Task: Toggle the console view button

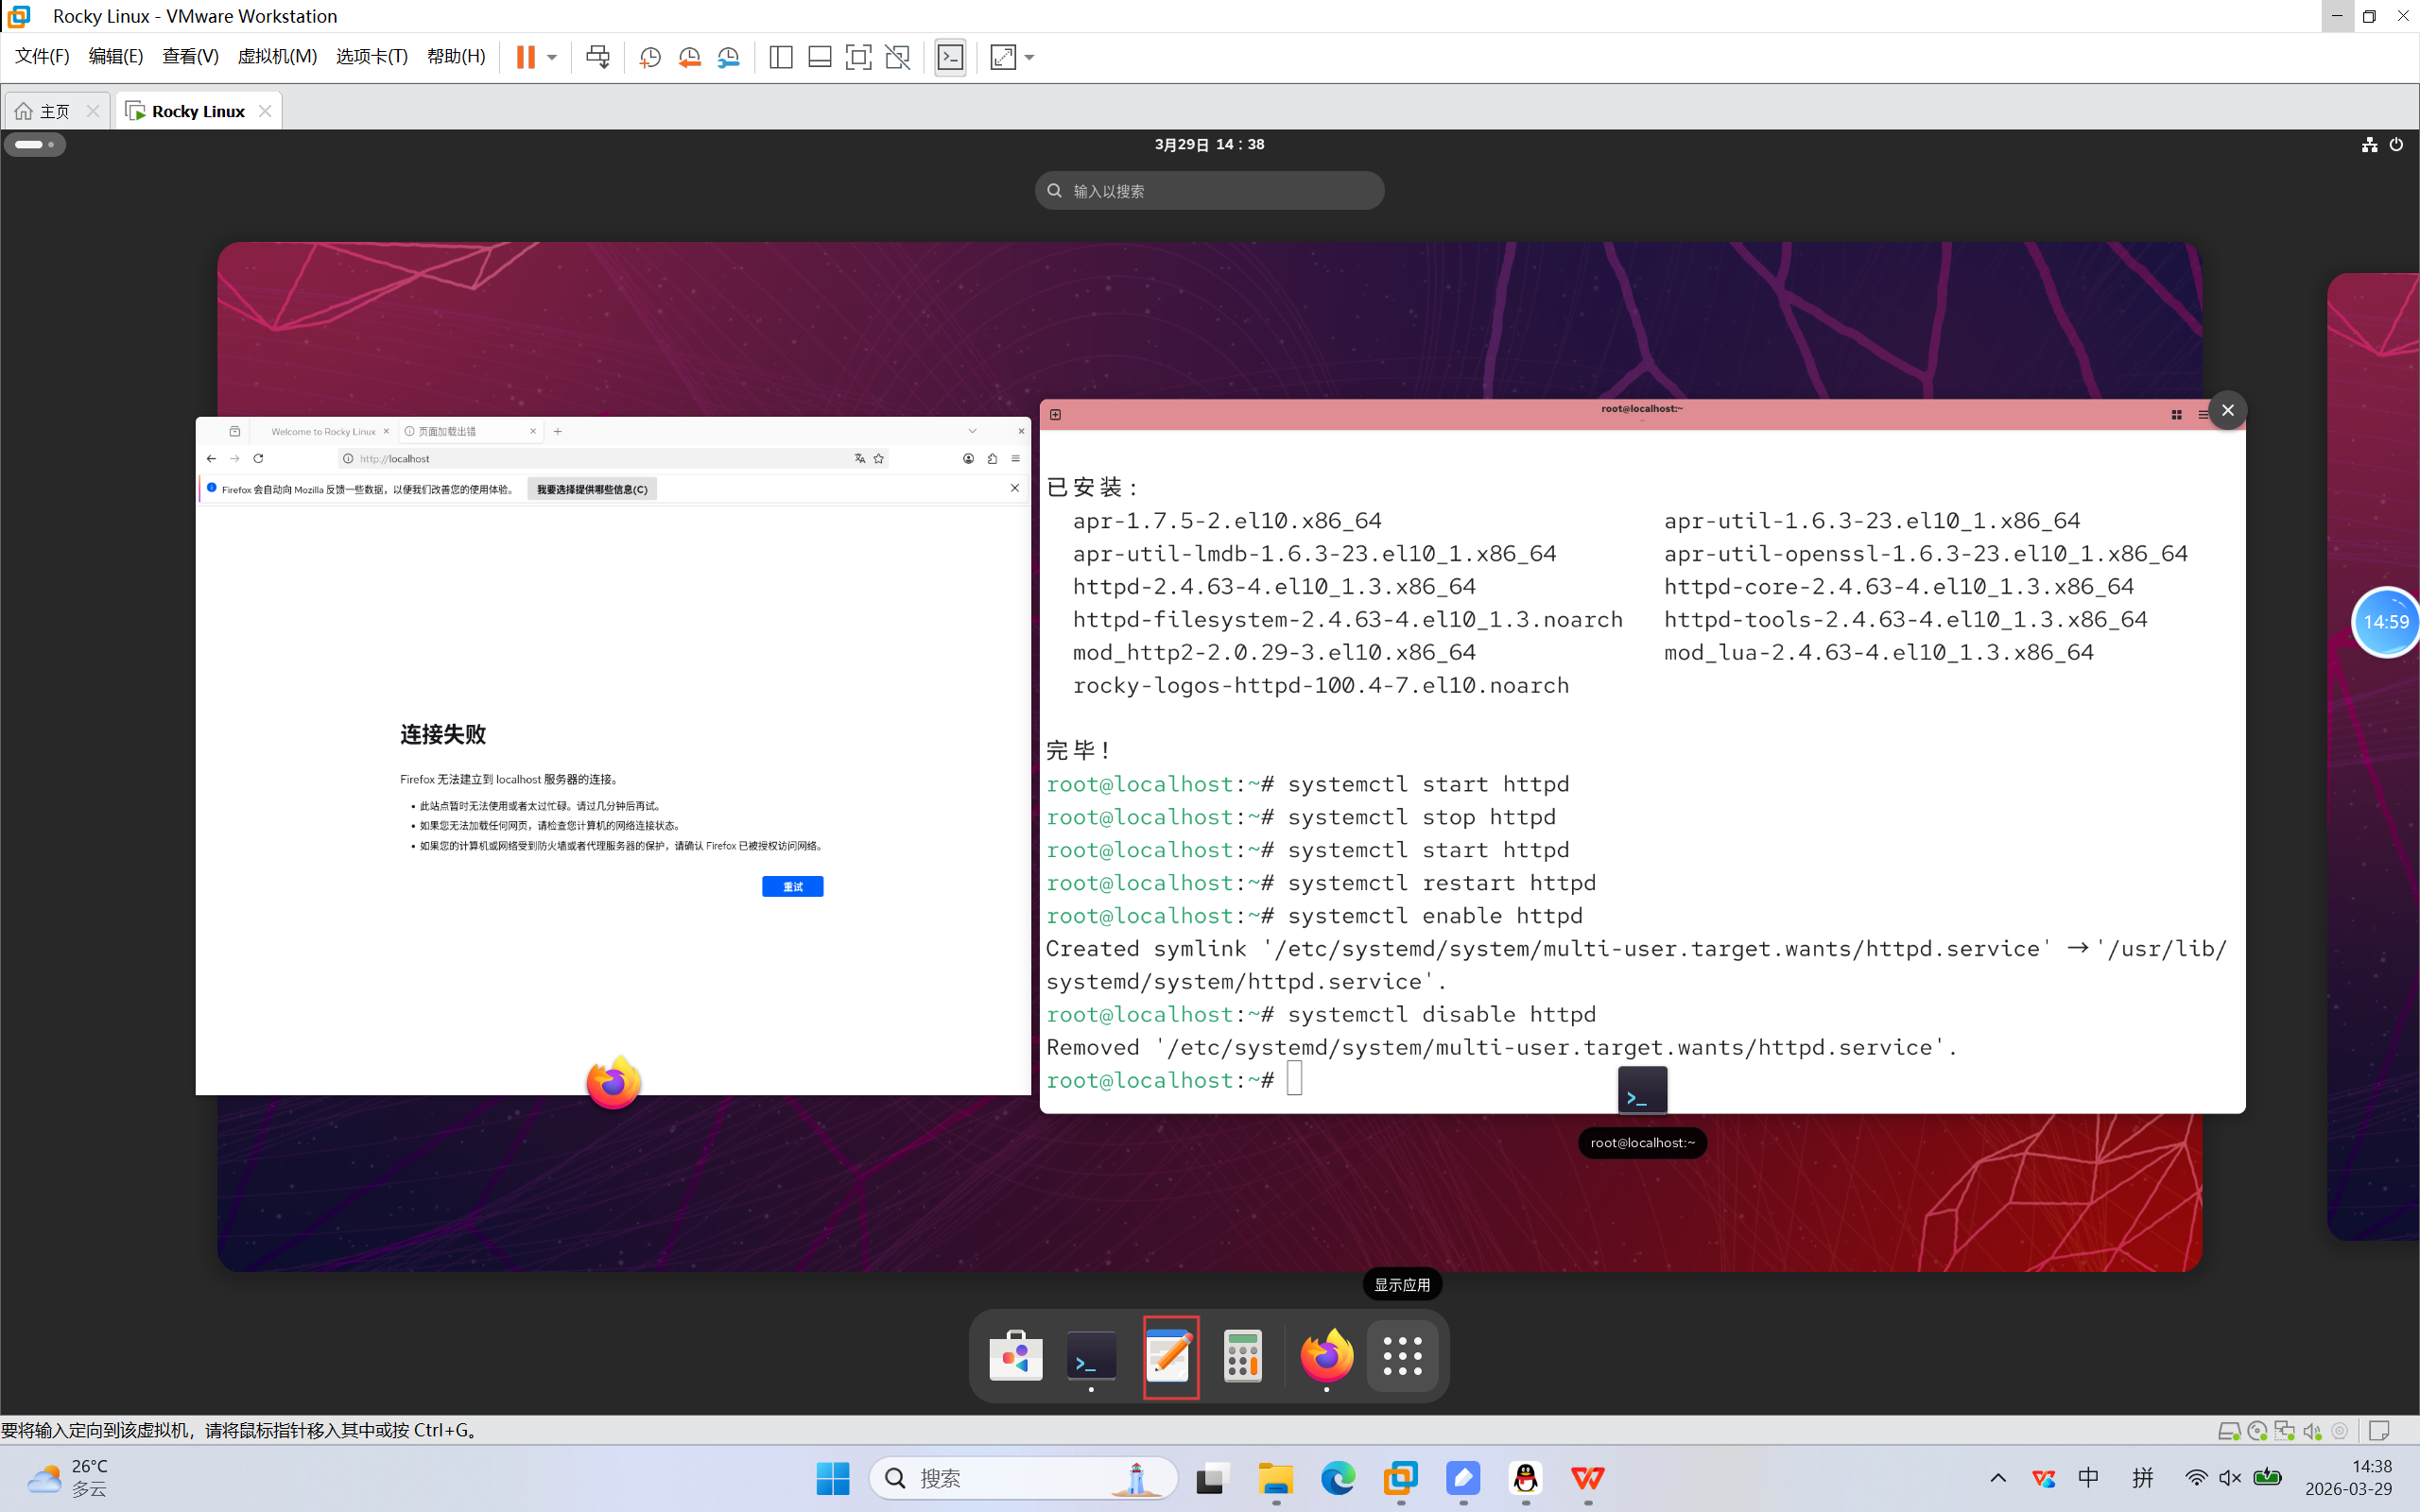Action: [x=950, y=57]
